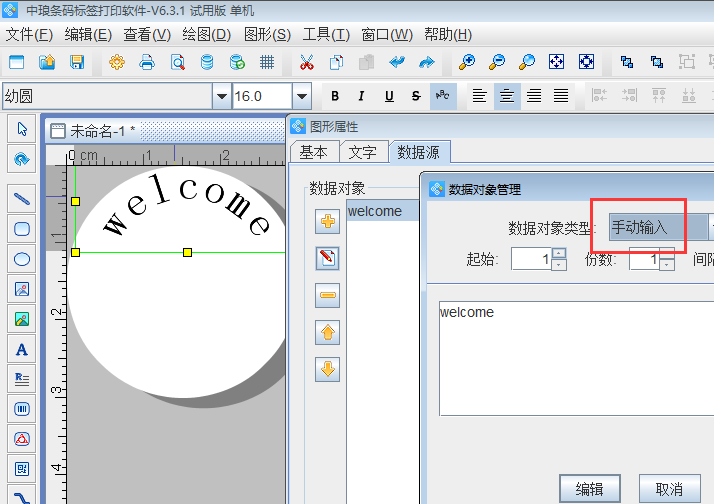Click the remove data object minus icon
714x504 pixels.
pyautogui.click(x=327, y=296)
